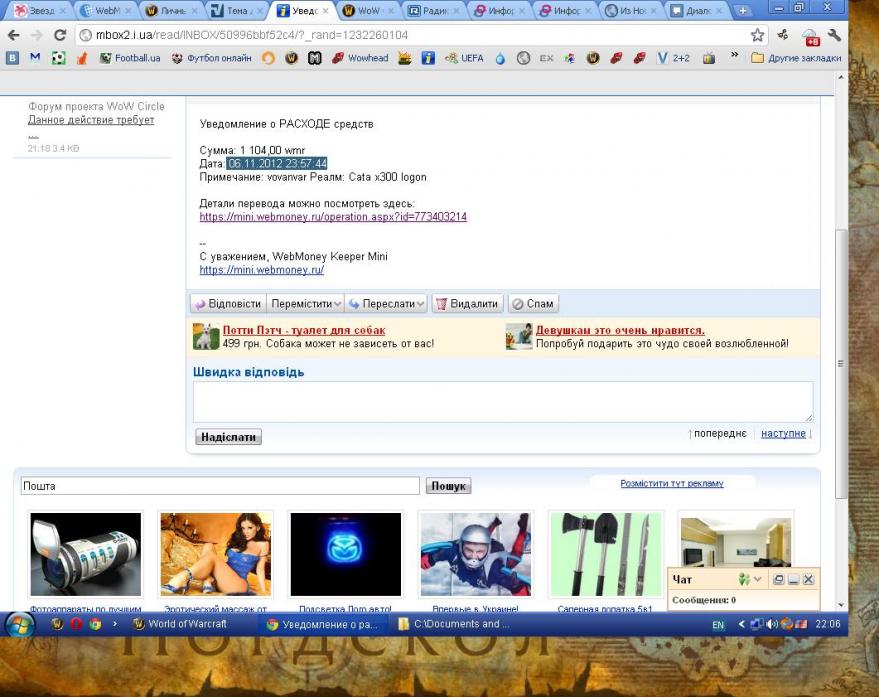Click the Відповісти reply button
The width and height of the screenshot is (879, 697).
click(x=228, y=304)
